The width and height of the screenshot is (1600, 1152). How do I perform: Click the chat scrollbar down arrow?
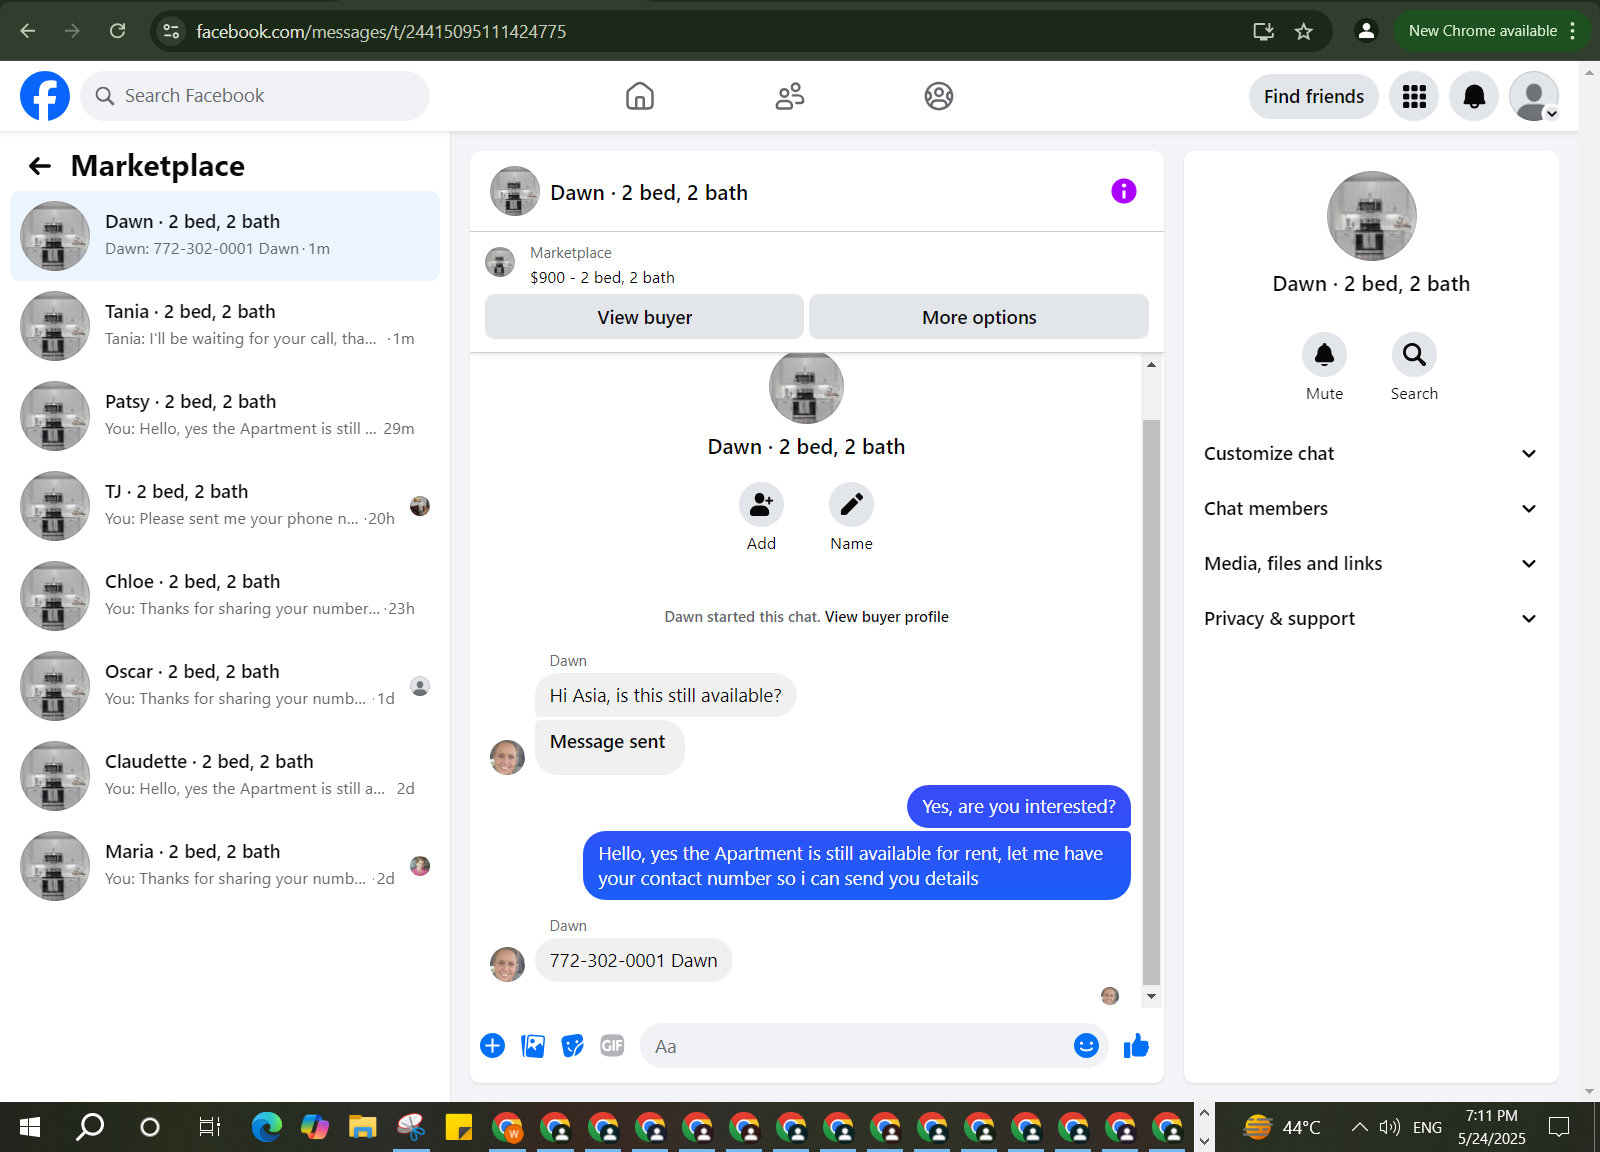tap(1151, 996)
